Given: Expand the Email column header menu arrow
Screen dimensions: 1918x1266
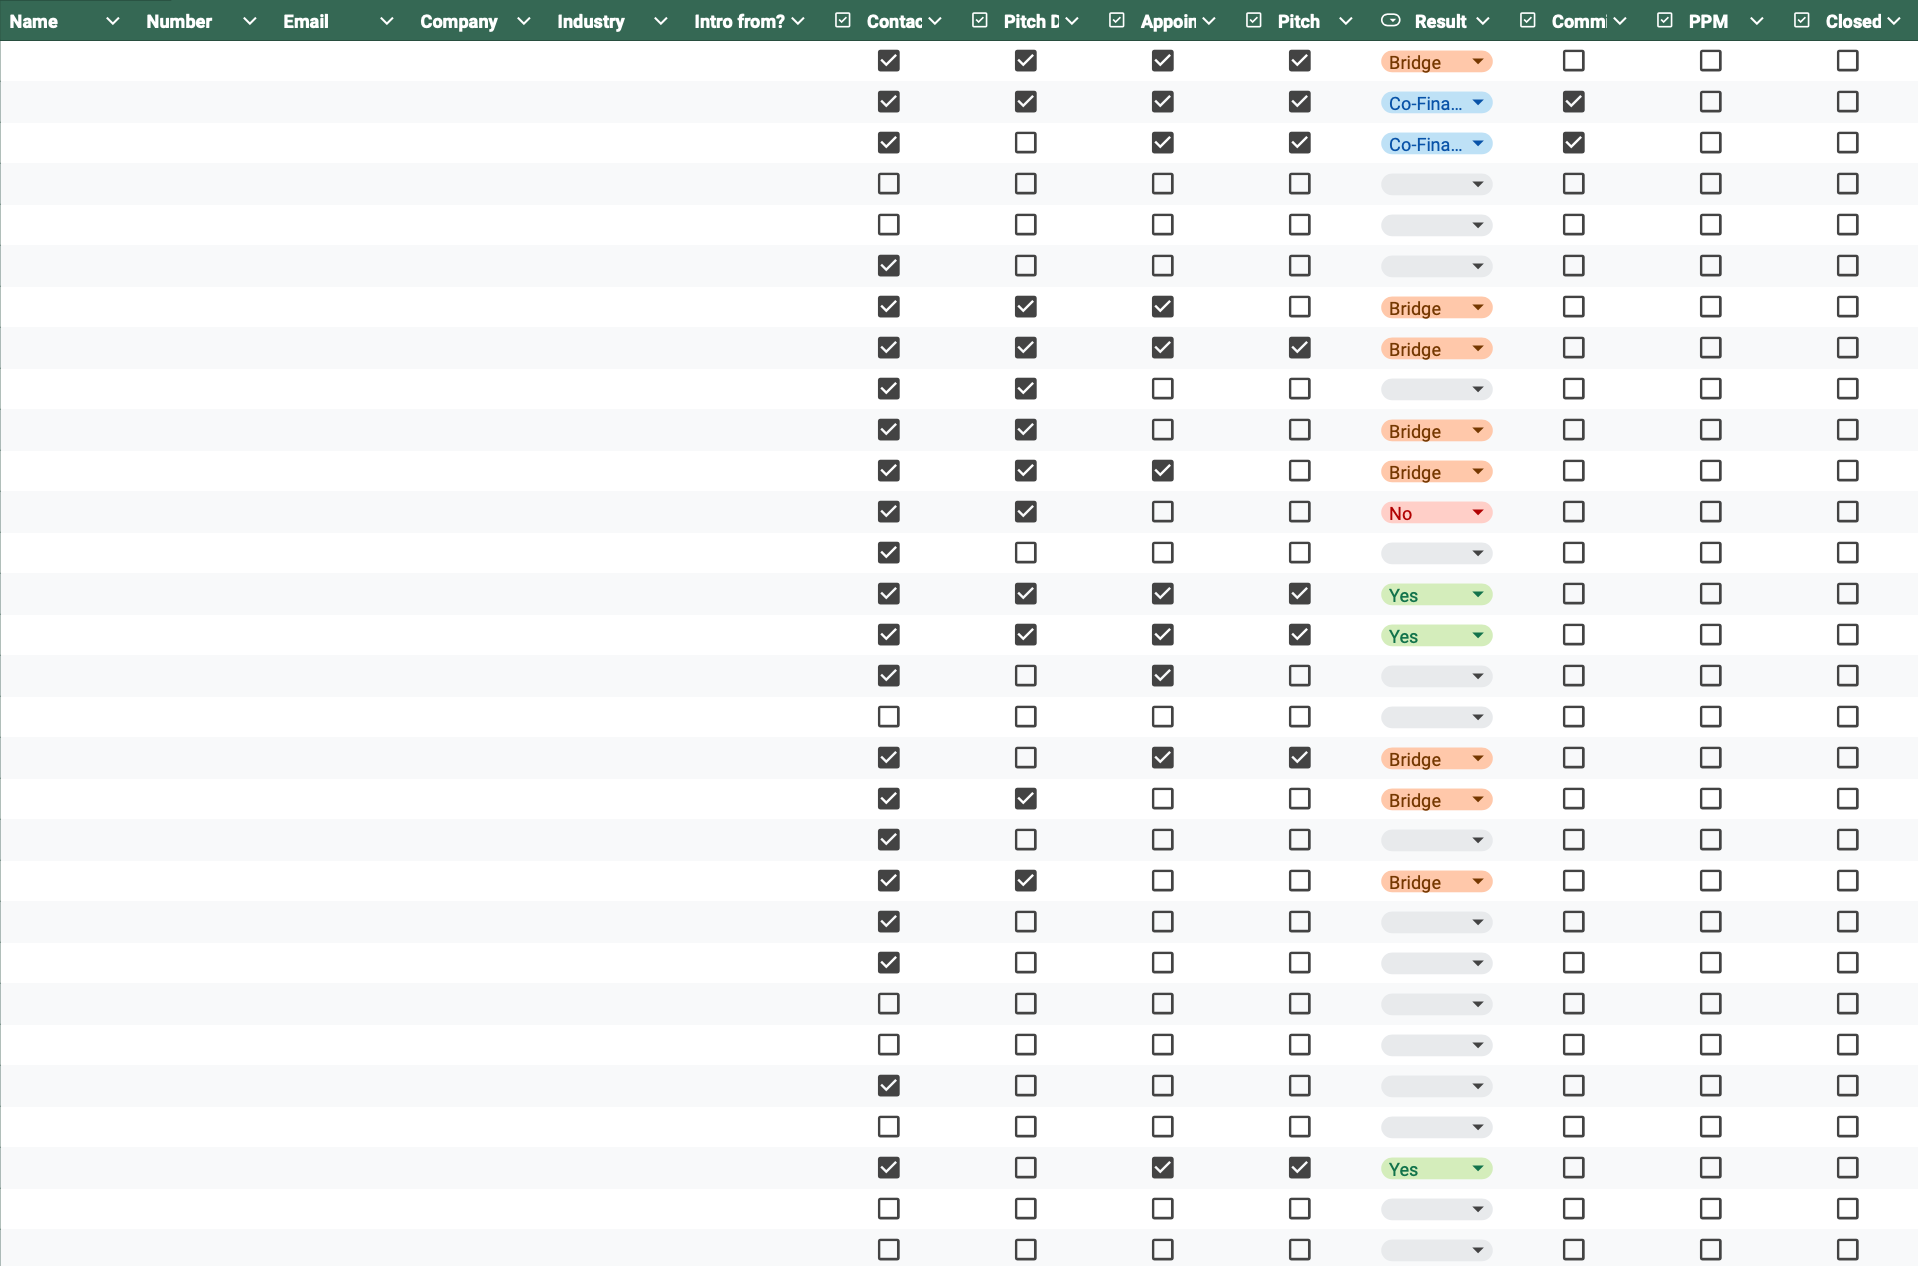Looking at the screenshot, I should [386, 21].
